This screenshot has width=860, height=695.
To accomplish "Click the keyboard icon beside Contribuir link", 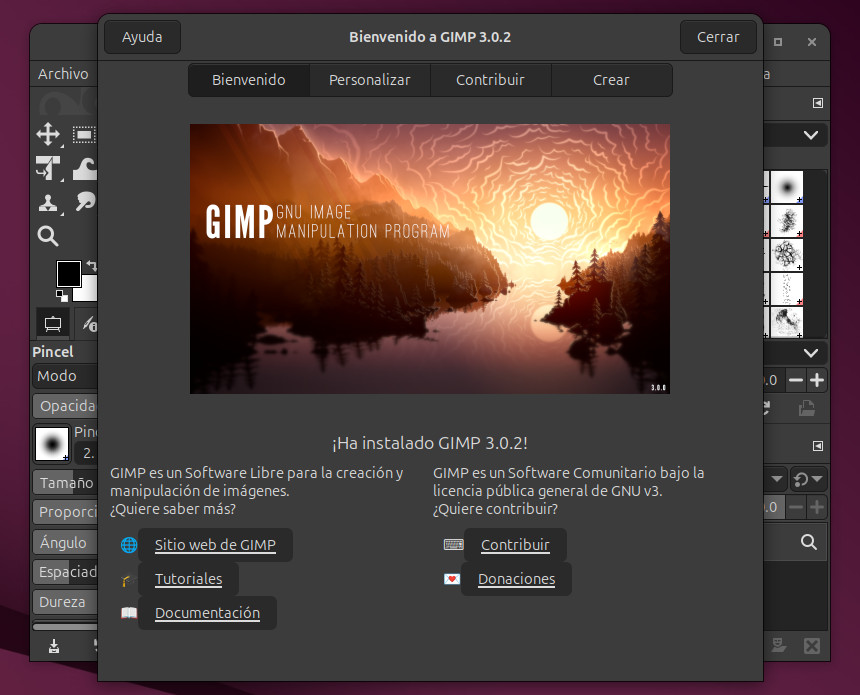I will 454,545.
